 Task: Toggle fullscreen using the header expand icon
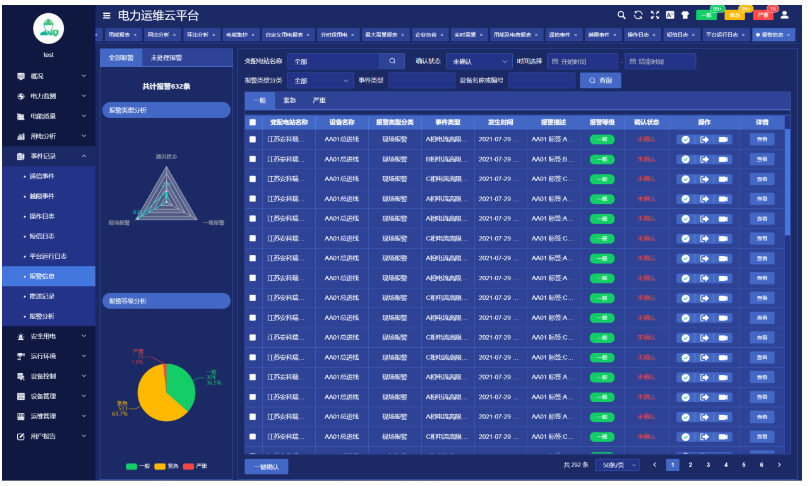click(654, 15)
